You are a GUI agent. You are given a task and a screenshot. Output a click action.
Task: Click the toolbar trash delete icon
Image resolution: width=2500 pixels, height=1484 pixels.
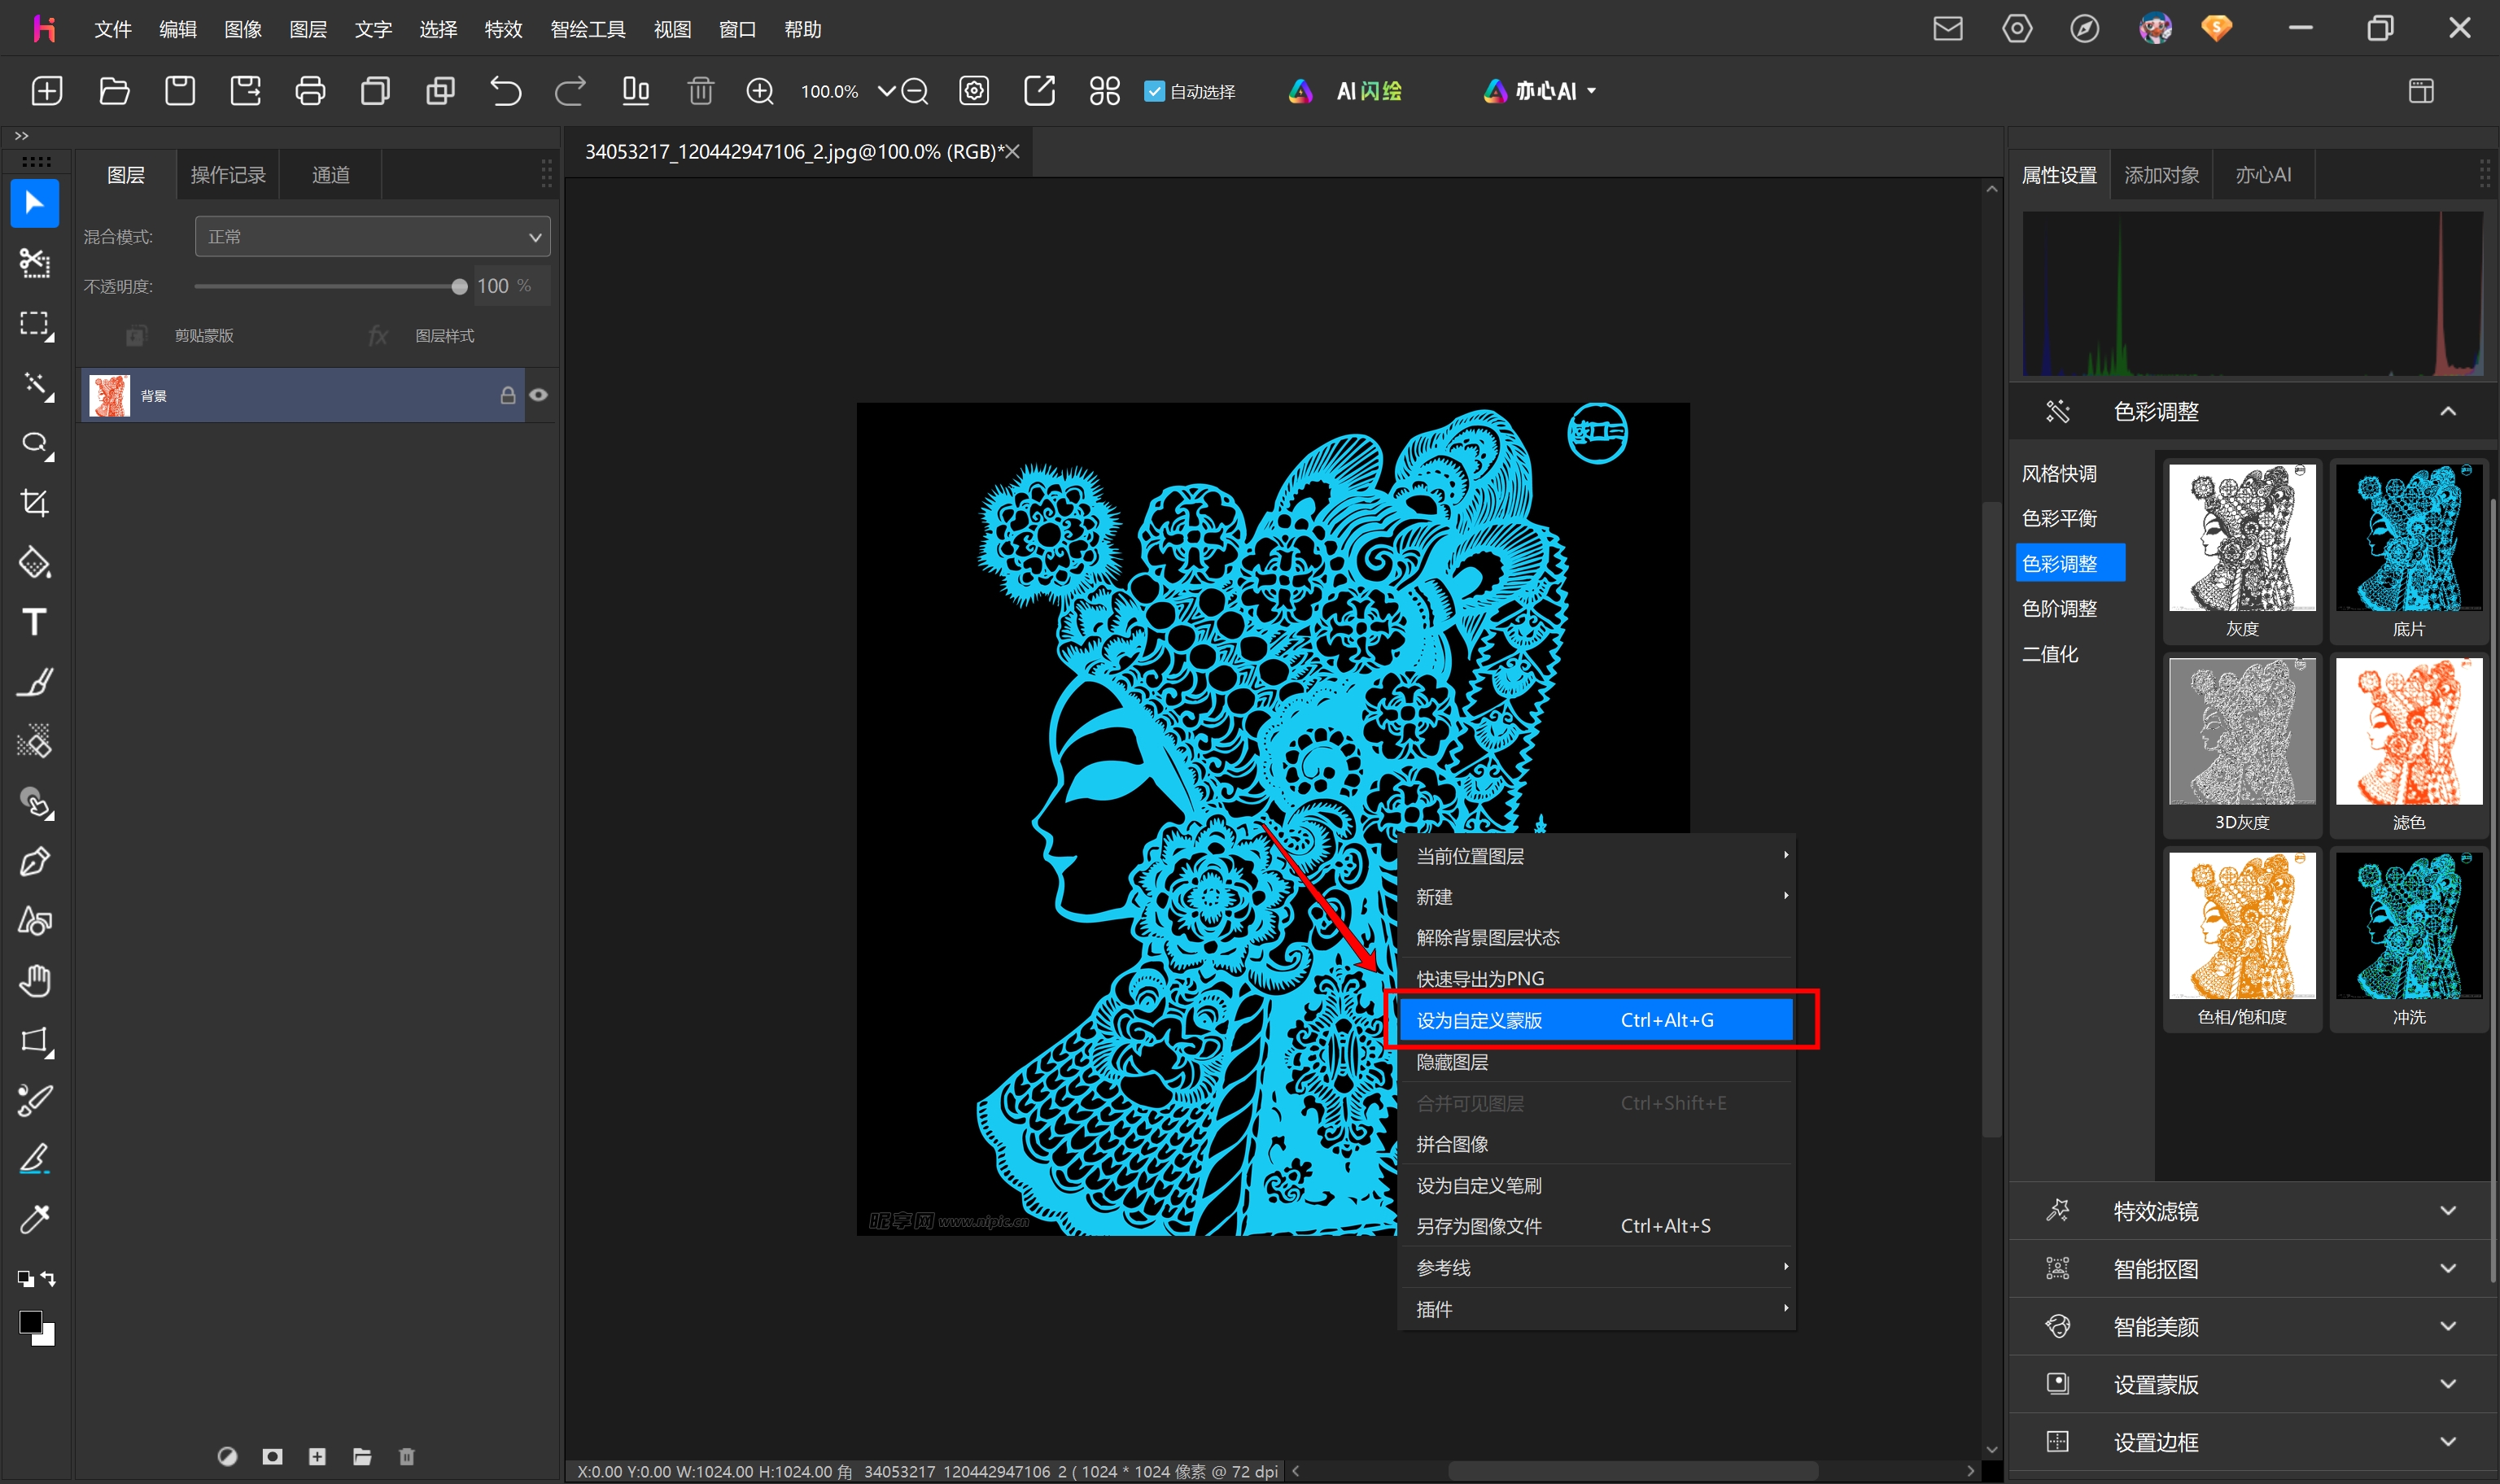click(x=700, y=91)
